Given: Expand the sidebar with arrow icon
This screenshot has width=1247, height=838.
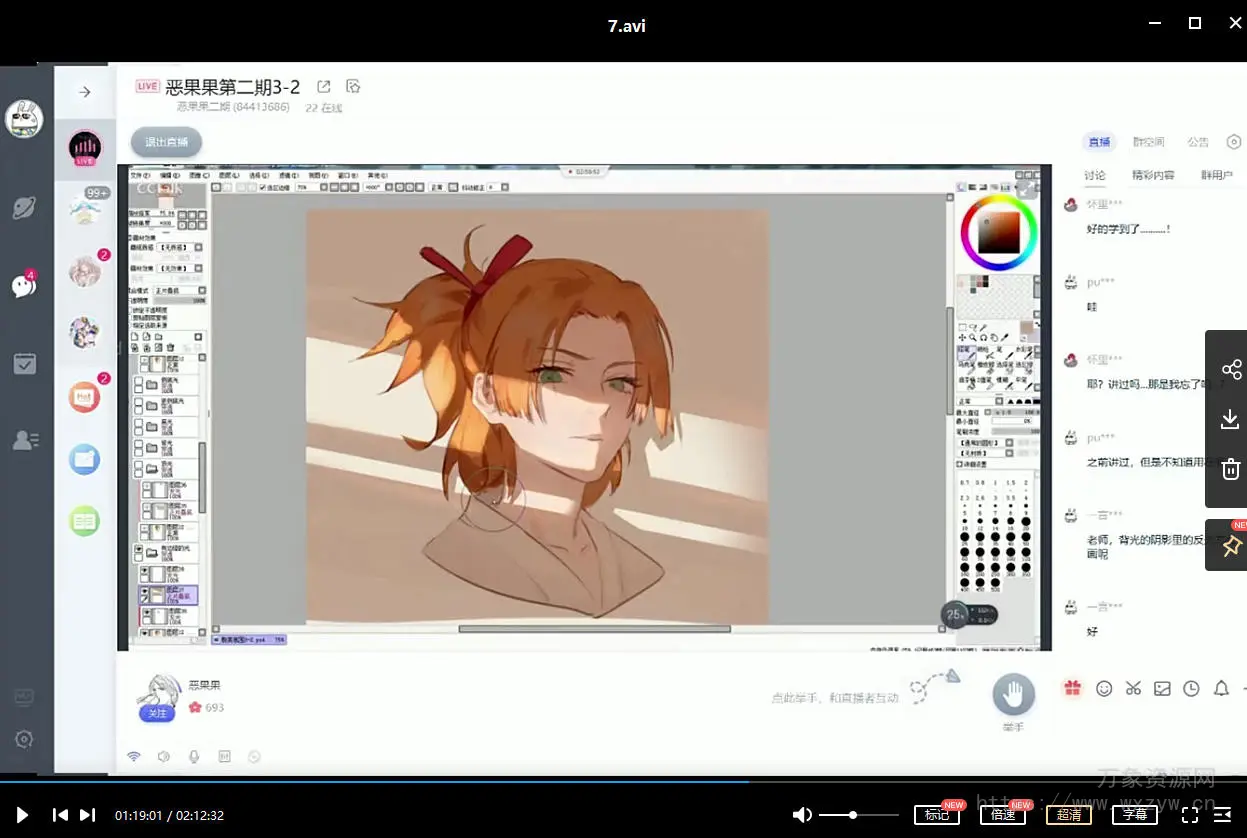Looking at the screenshot, I should 85,92.
